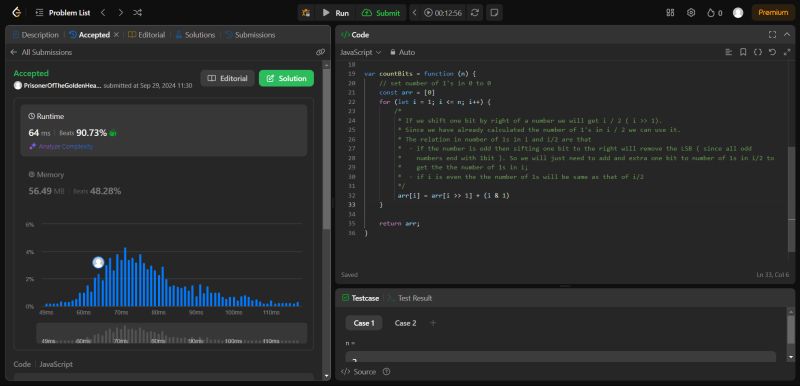Screen dimensions: 800x386
Task: Open the layout manager icon
Action: pyautogui.click(x=670, y=13)
